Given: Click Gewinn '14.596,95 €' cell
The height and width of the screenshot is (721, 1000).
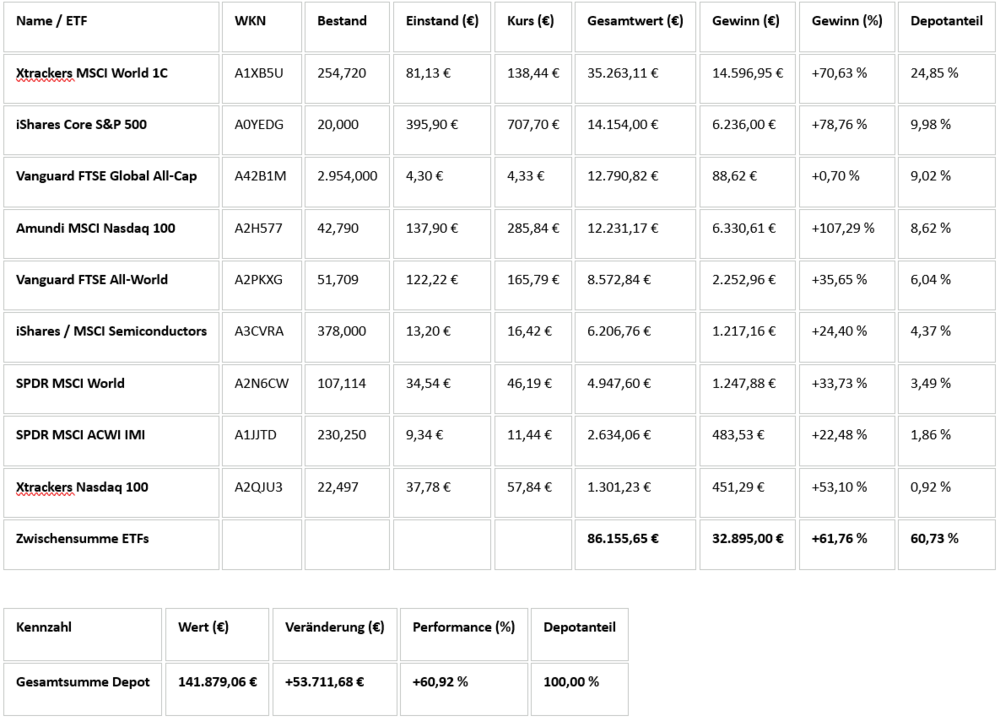Looking at the screenshot, I should point(747,79).
